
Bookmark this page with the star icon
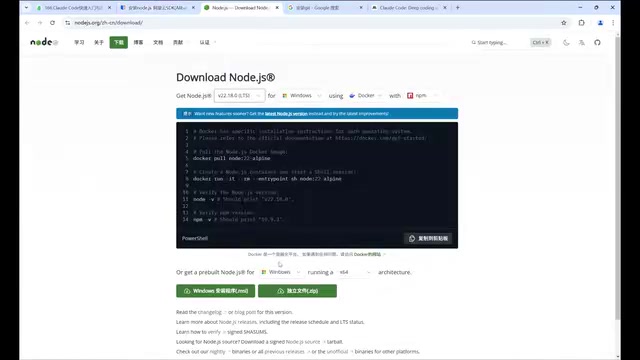(564, 23)
